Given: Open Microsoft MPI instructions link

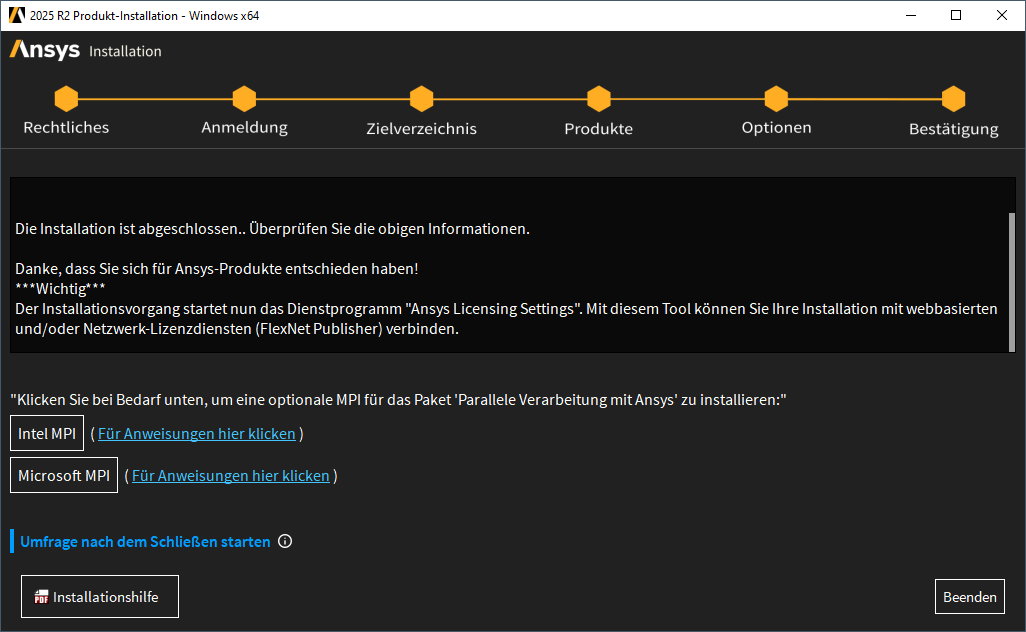Looking at the screenshot, I should click(230, 476).
